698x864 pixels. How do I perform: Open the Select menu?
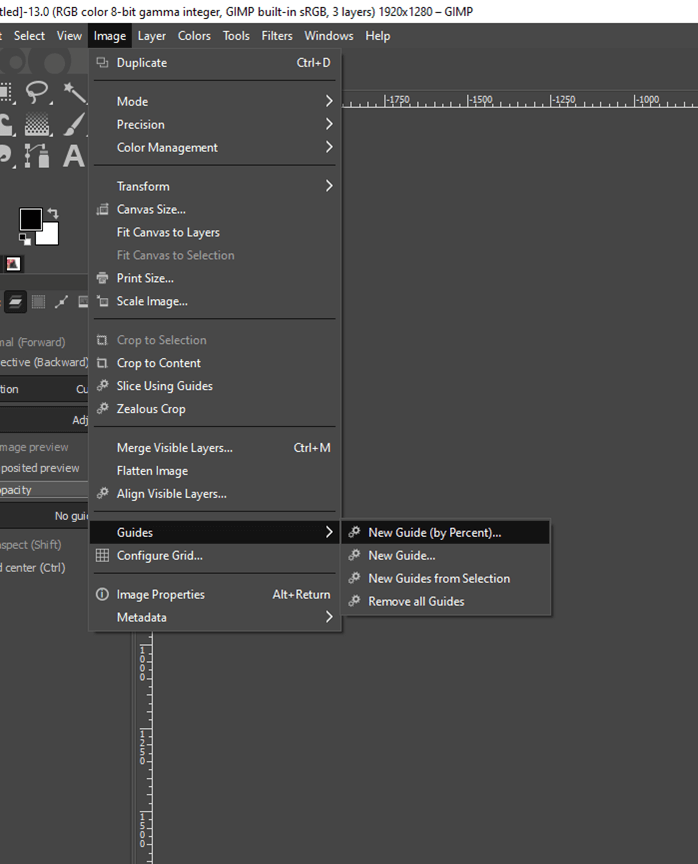tap(29, 36)
